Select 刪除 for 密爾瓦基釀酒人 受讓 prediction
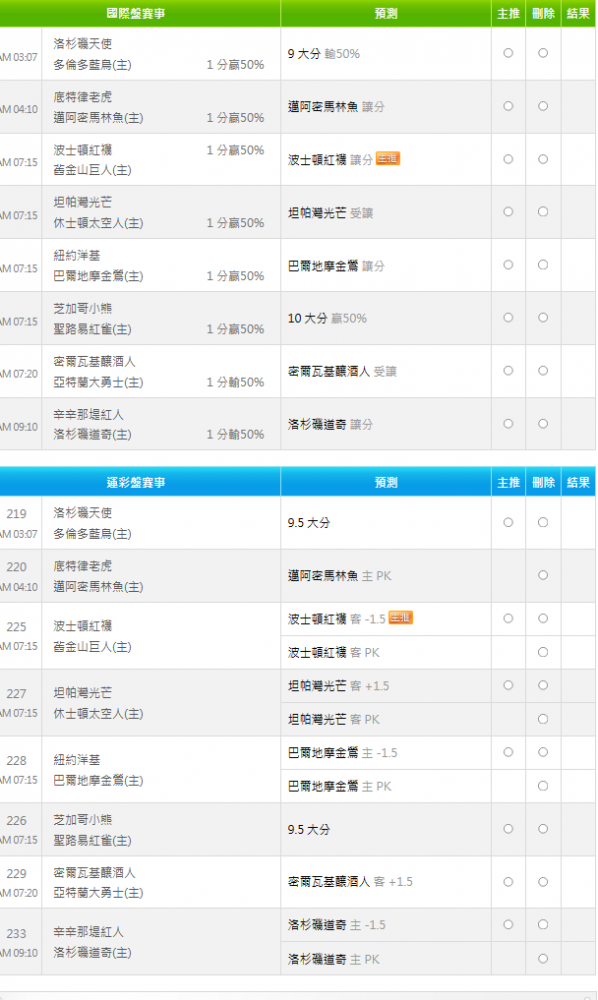 (x=543, y=371)
